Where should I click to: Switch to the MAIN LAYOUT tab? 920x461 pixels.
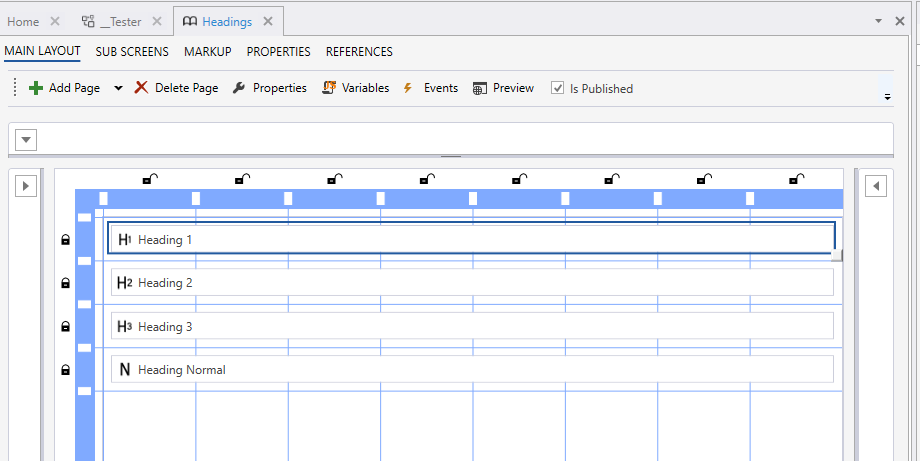(42, 51)
